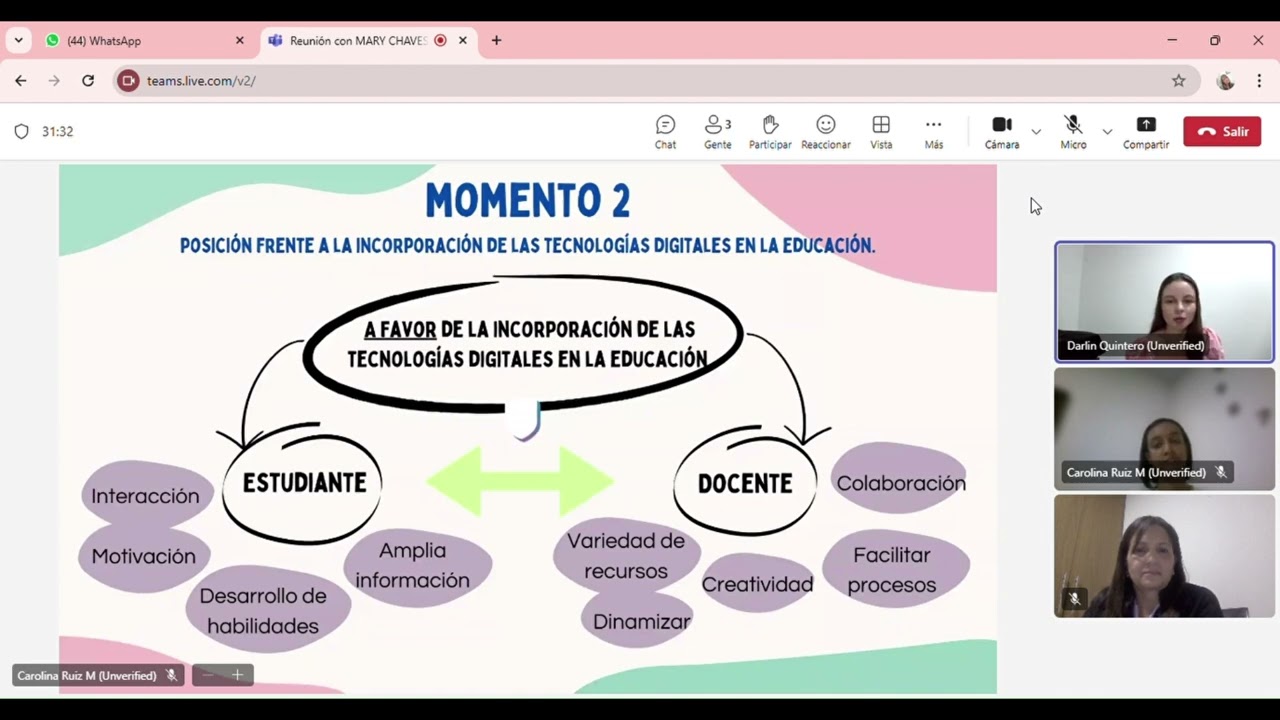Open a new browser tab
Image resolution: width=1280 pixels, height=720 pixels.
click(496, 41)
